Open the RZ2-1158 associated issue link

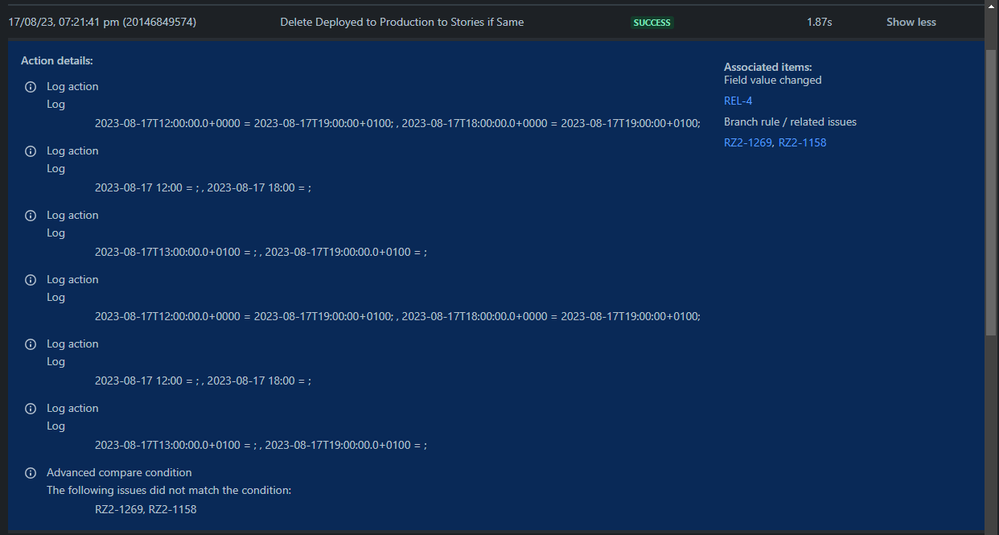click(802, 143)
